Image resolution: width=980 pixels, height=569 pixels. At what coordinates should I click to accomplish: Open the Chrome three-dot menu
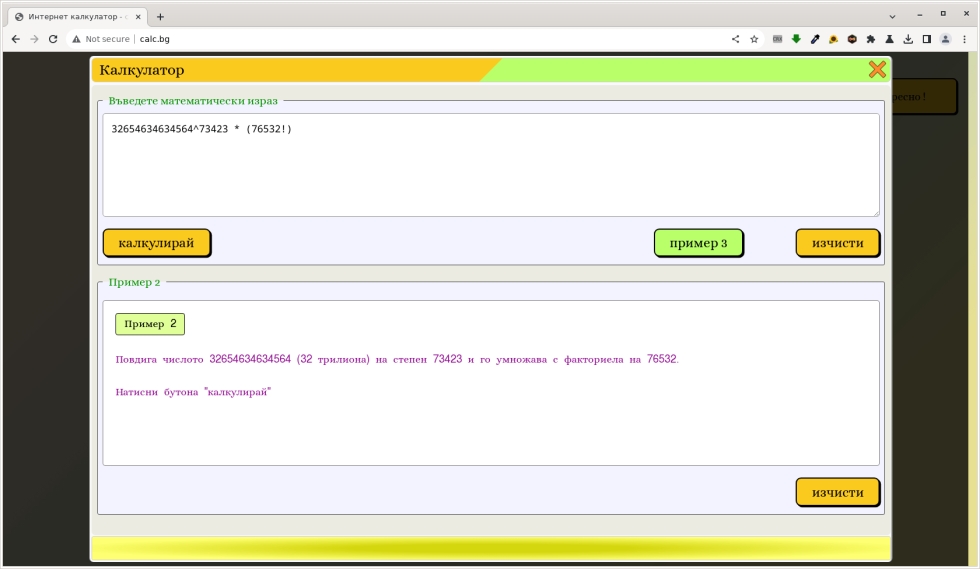pos(964,39)
